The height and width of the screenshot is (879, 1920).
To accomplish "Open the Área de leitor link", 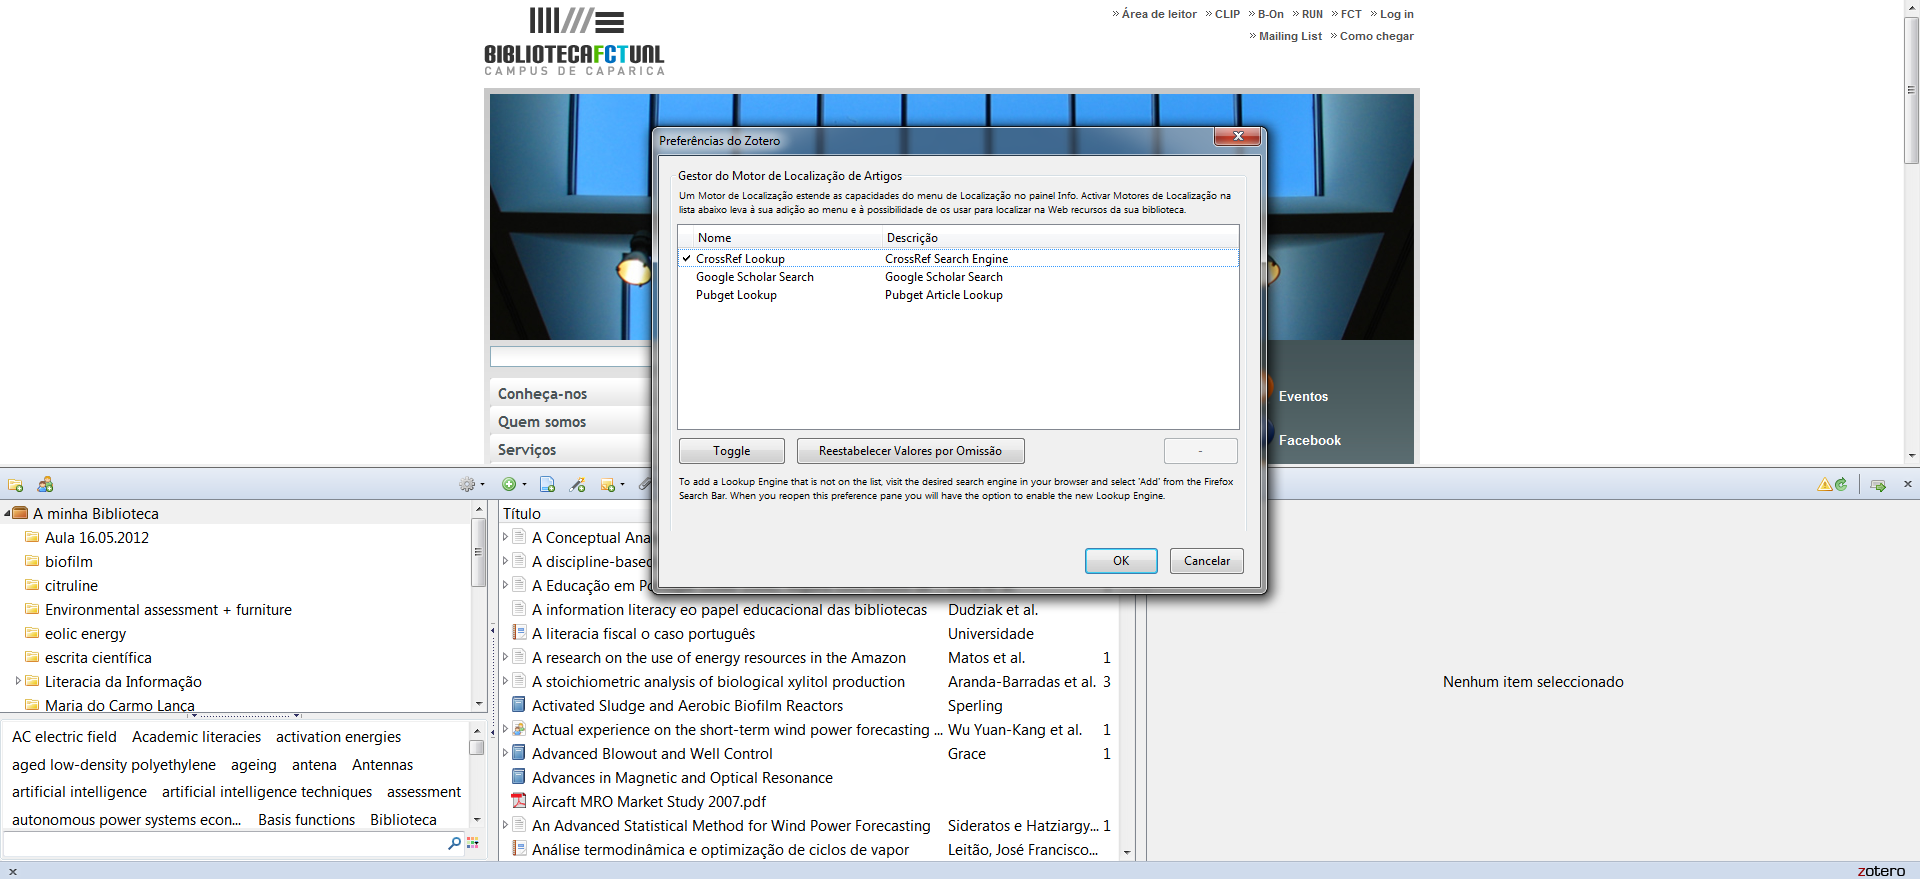I will click(x=1159, y=14).
